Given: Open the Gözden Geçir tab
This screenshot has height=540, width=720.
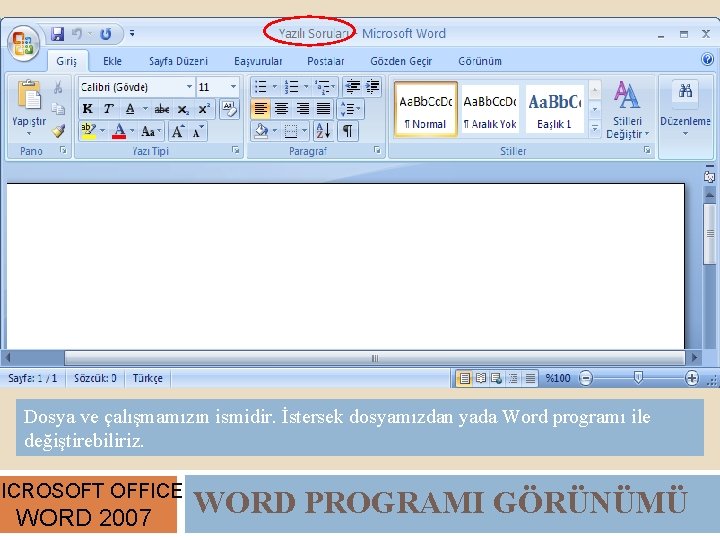Looking at the screenshot, I should point(401,61).
